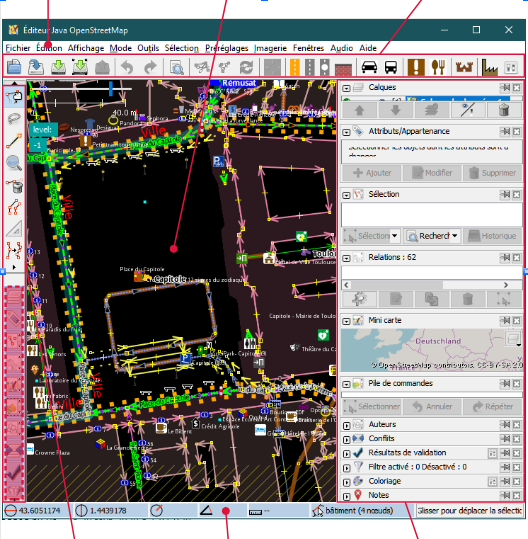Click the delete layer trash icon in Calques
This screenshot has height=539, width=528.
504,110
